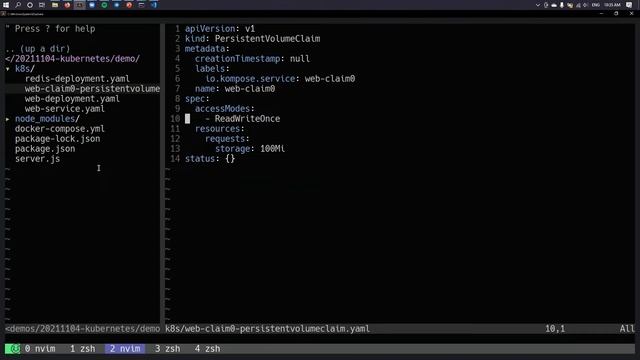Expand the node_modules/ folder arrow
640x360 pixels.
8,119
